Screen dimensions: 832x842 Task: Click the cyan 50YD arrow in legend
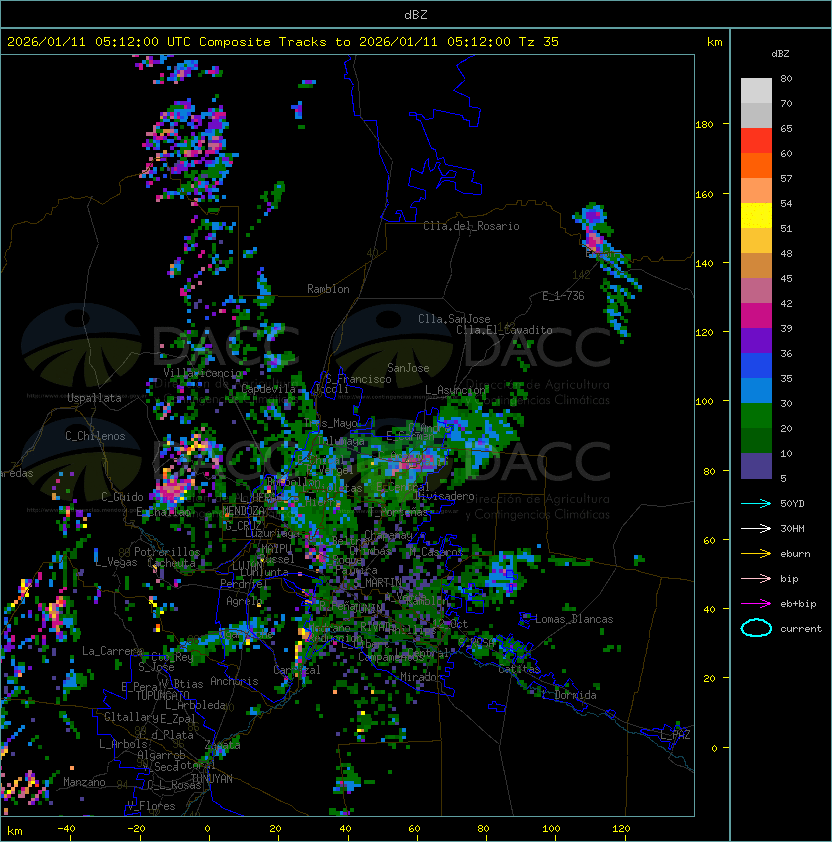click(x=756, y=503)
